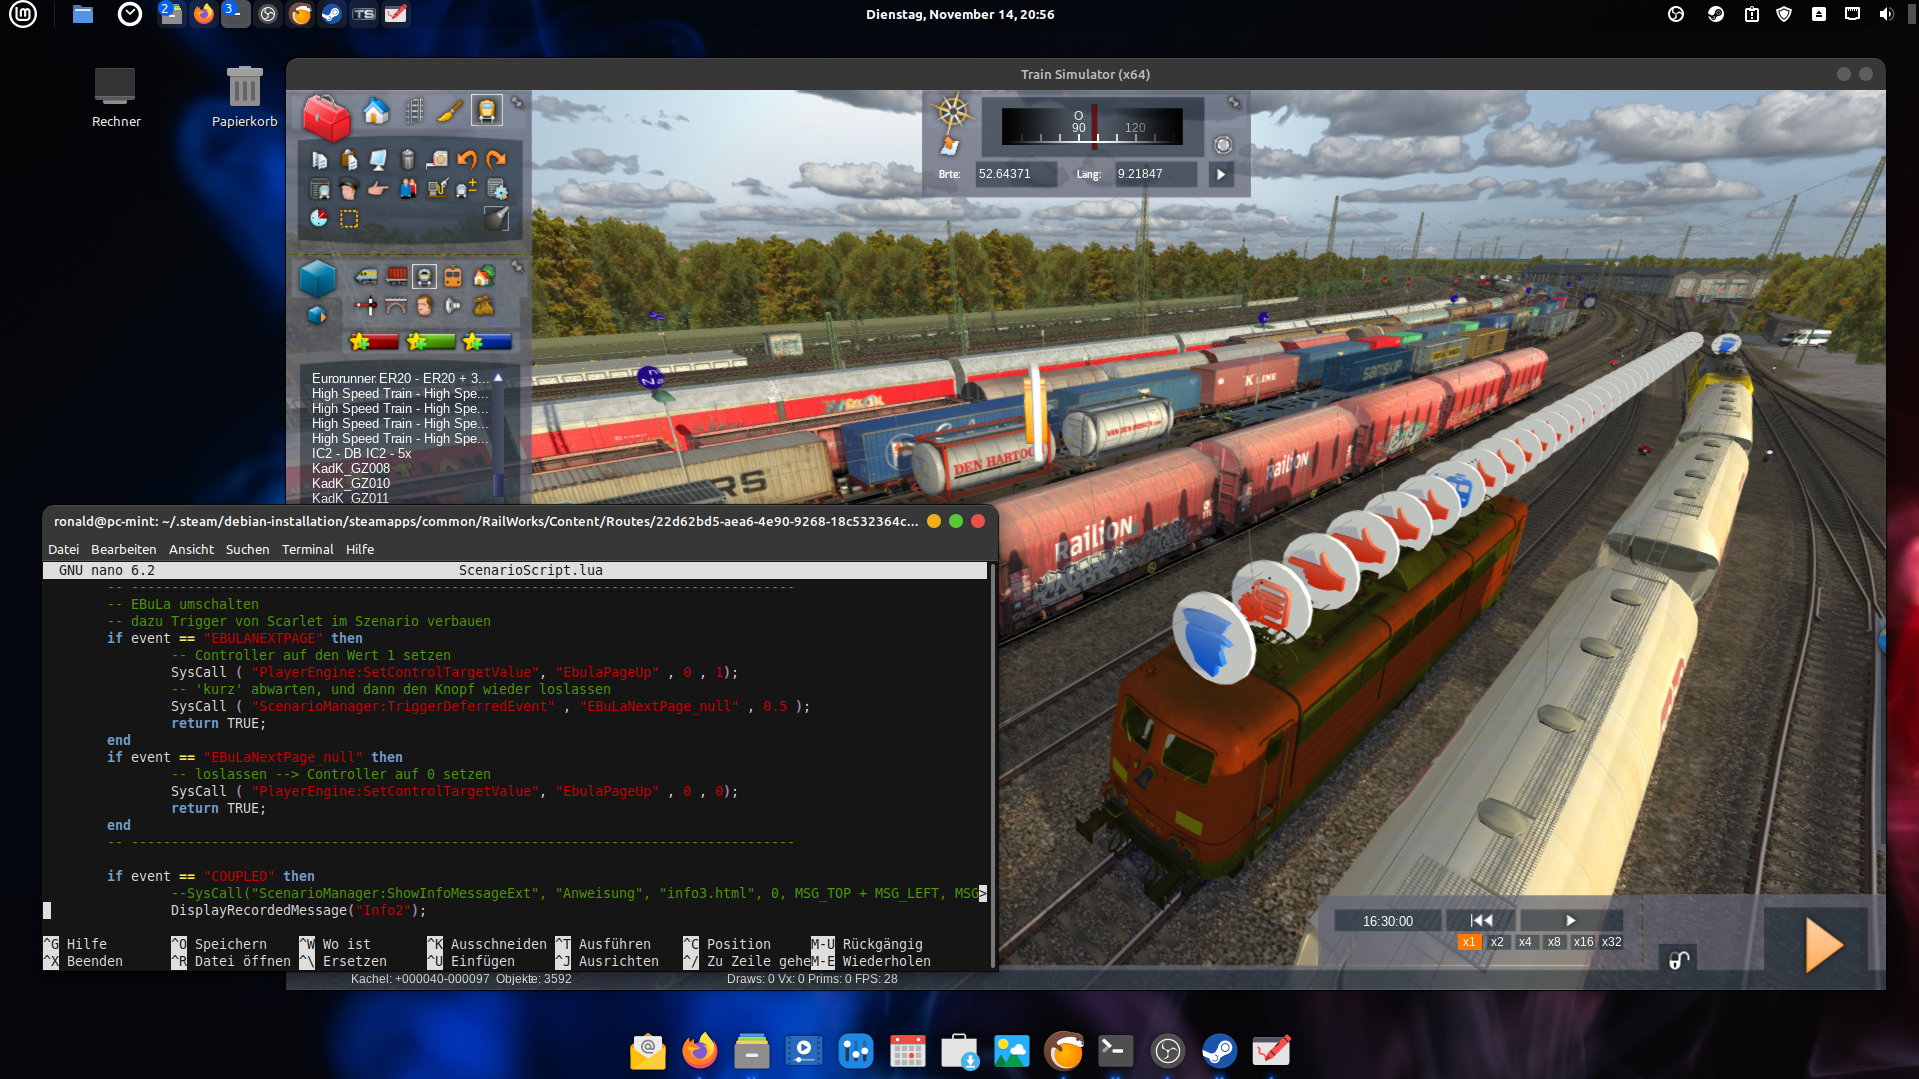Open the Bearbeiten menu

point(123,549)
